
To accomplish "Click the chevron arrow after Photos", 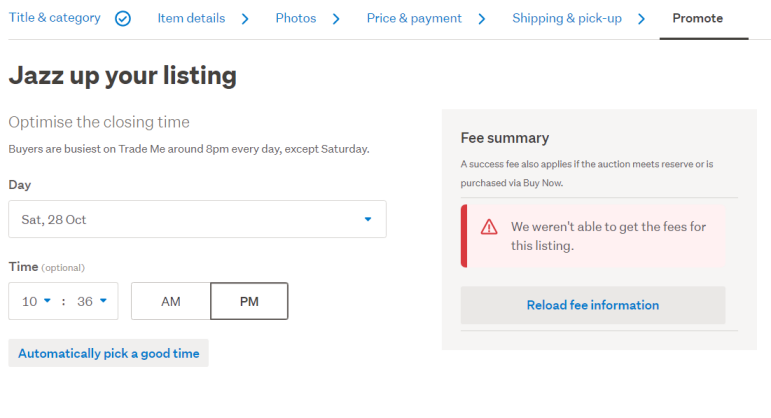I will 336,19.
